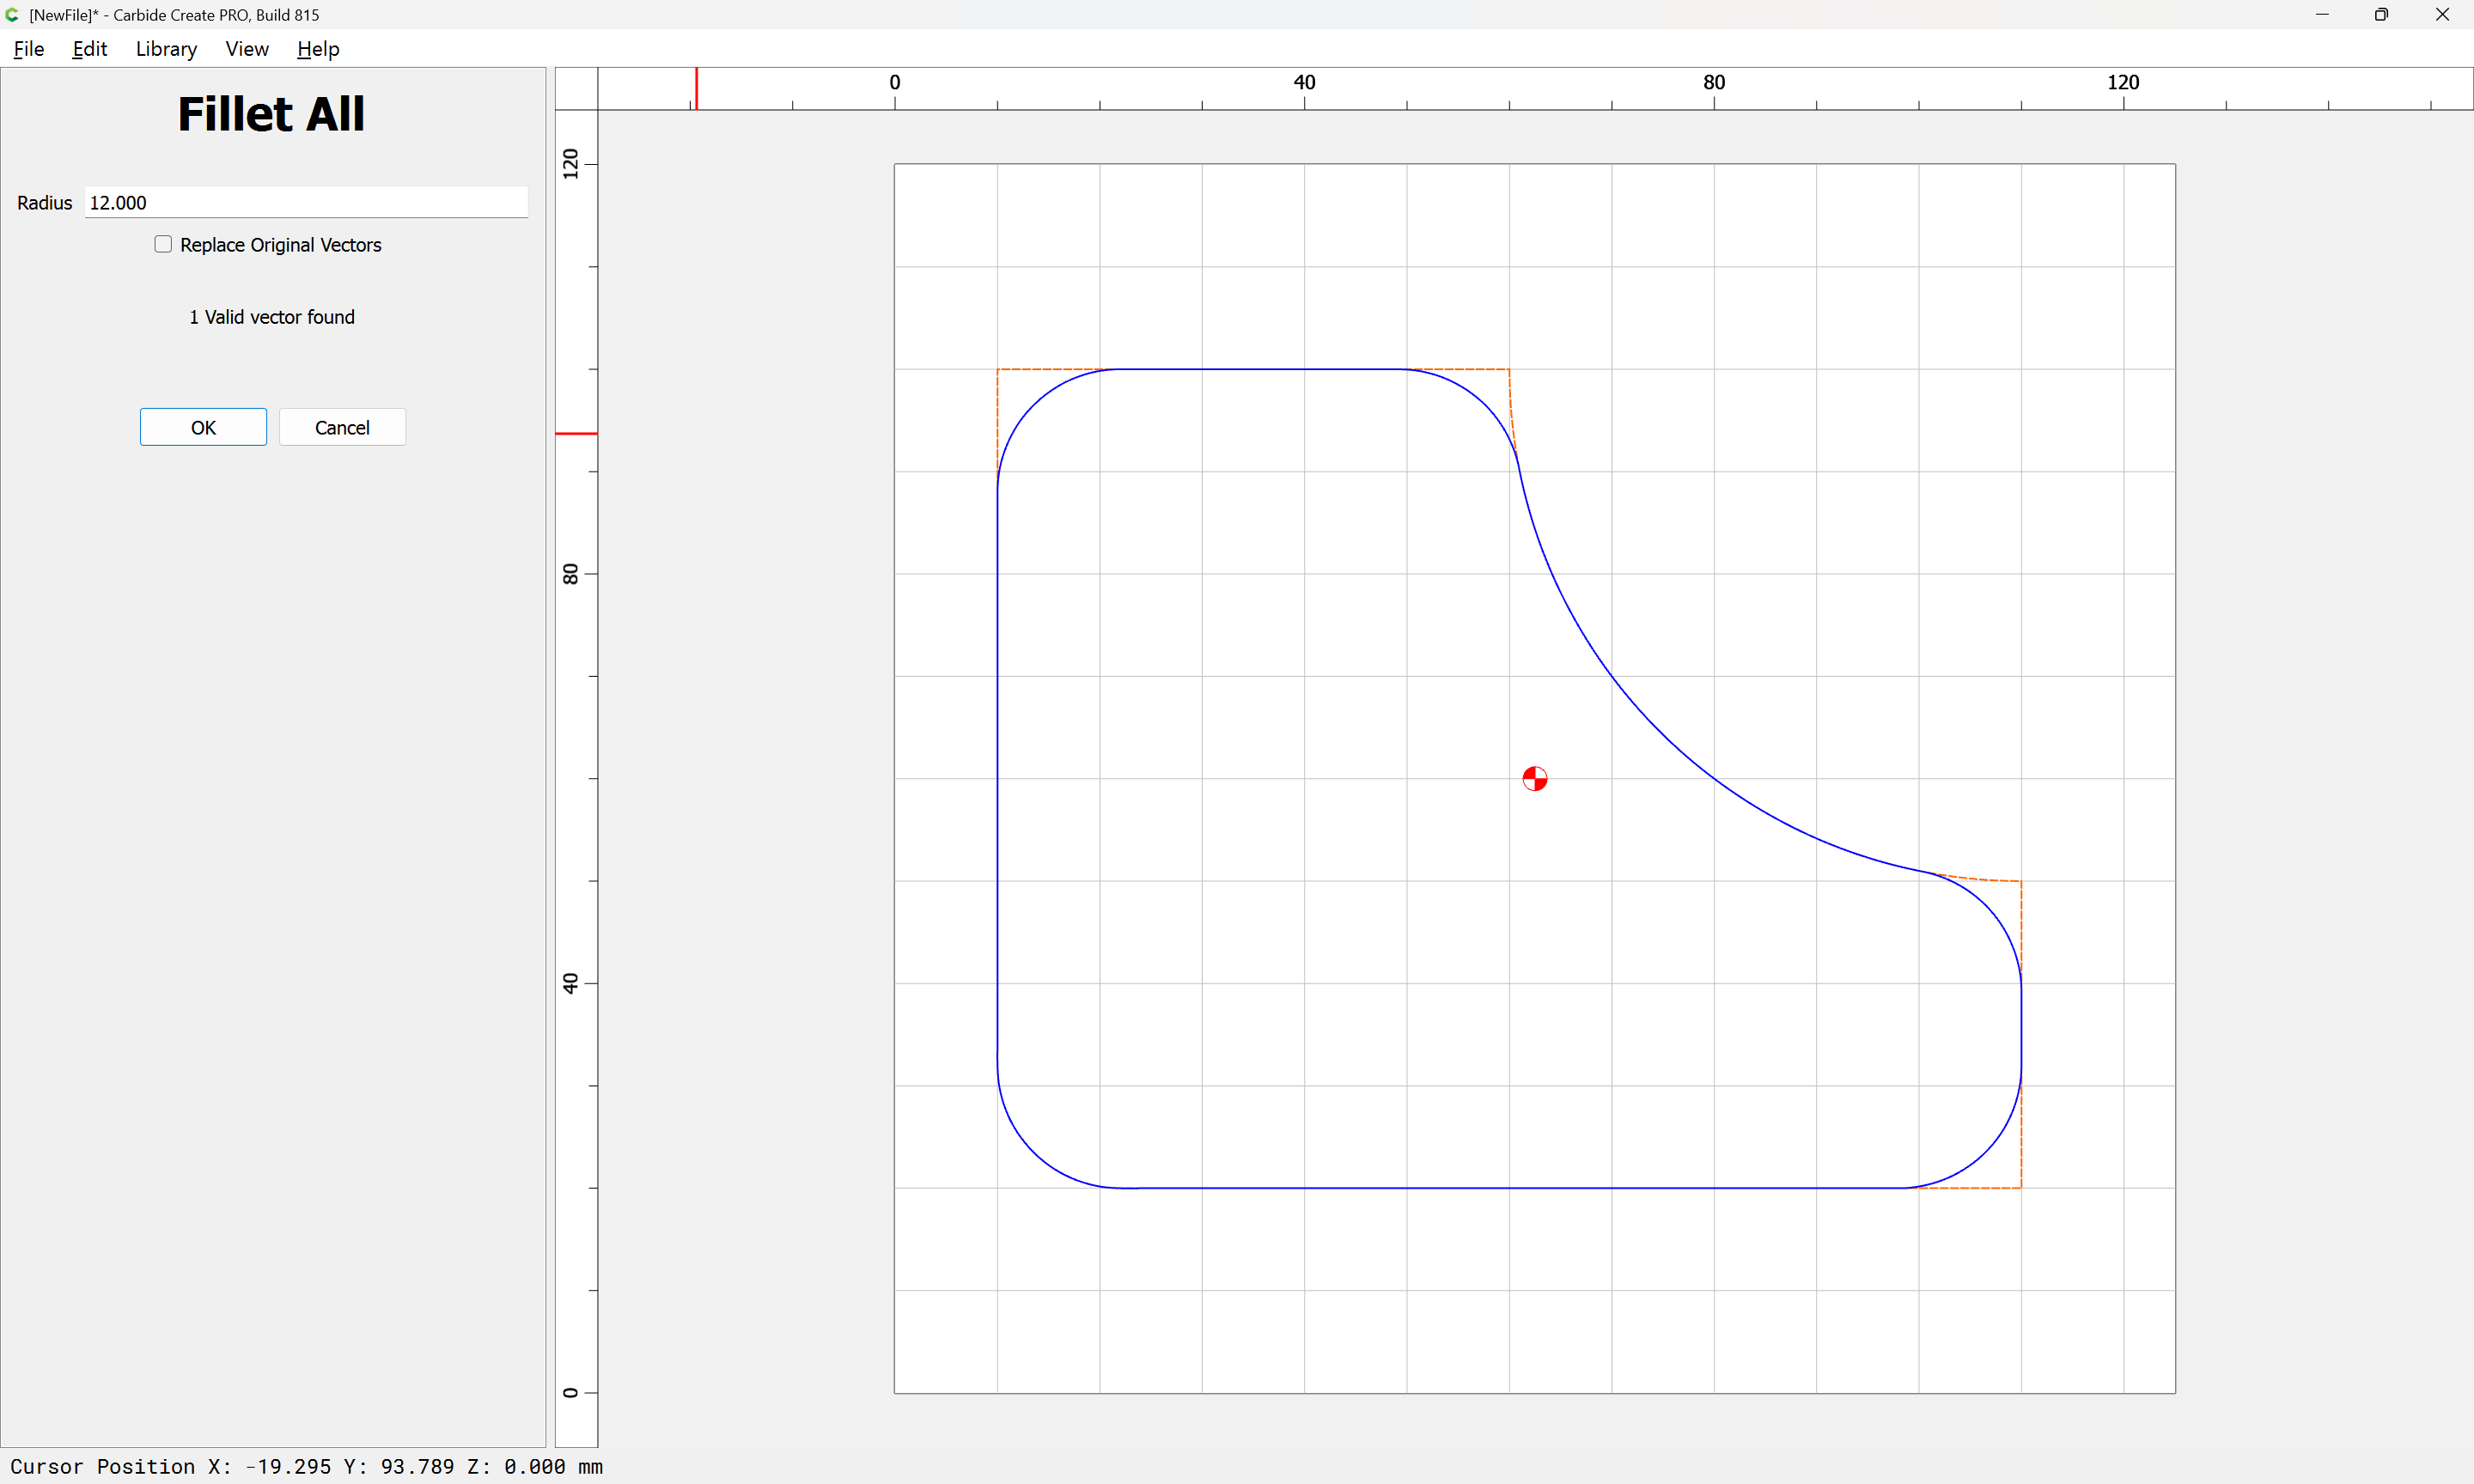Screen dimensions: 2474x1484
Task: Click the '1 Valid vector found' message
Action: (x=272, y=317)
